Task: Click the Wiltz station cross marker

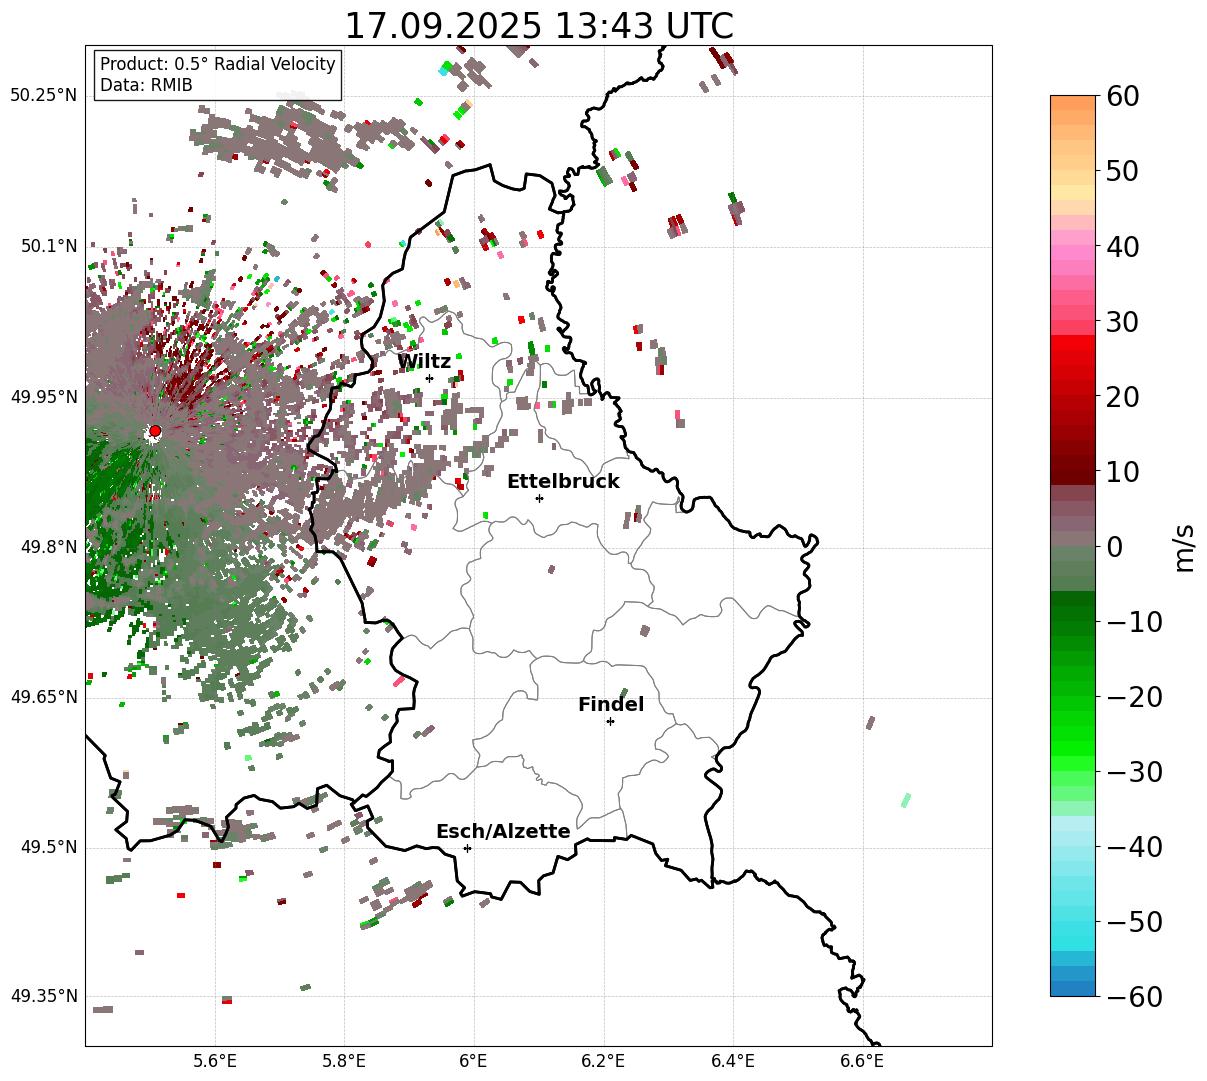Action: (x=429, y=378)
